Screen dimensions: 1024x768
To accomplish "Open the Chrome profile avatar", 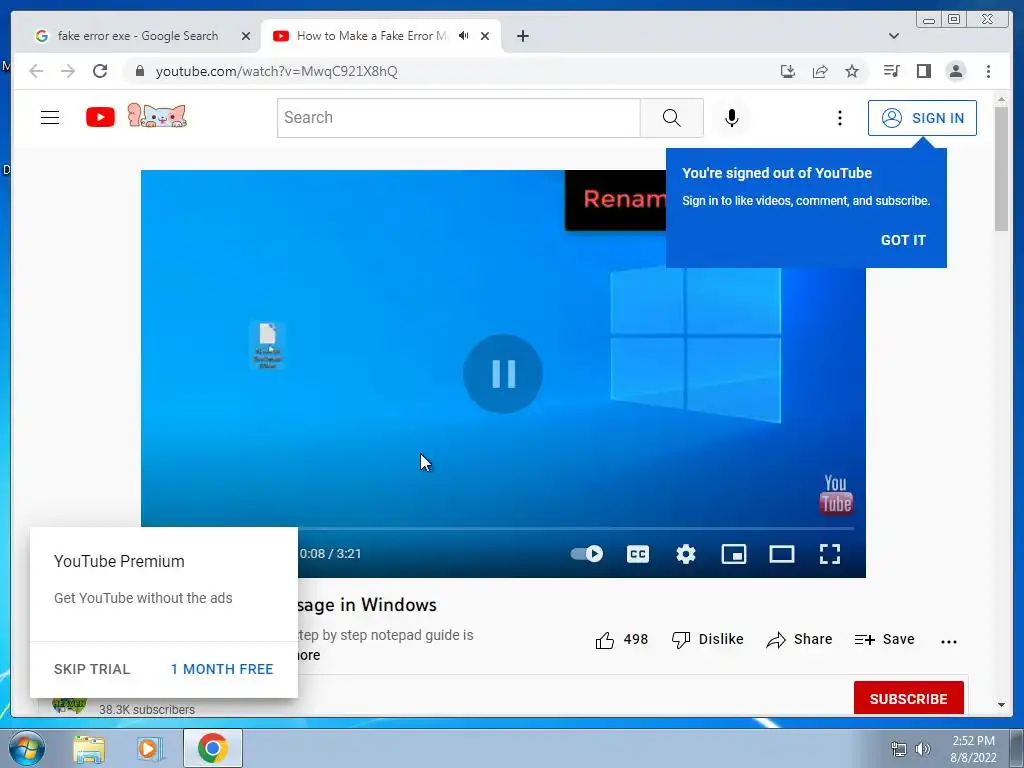I will (955, 71).
